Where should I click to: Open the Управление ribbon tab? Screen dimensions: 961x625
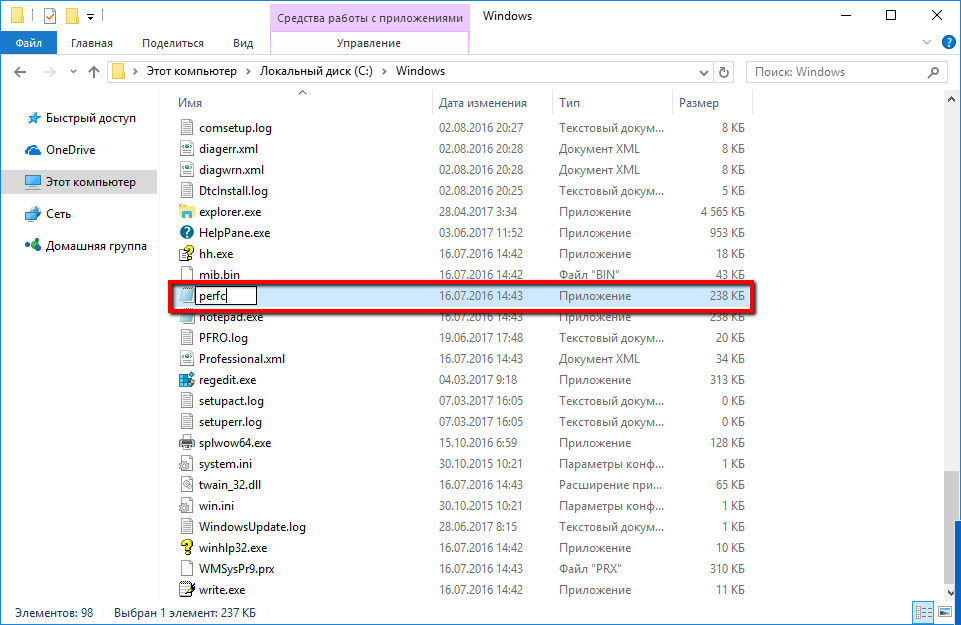[x=369, y=43]
